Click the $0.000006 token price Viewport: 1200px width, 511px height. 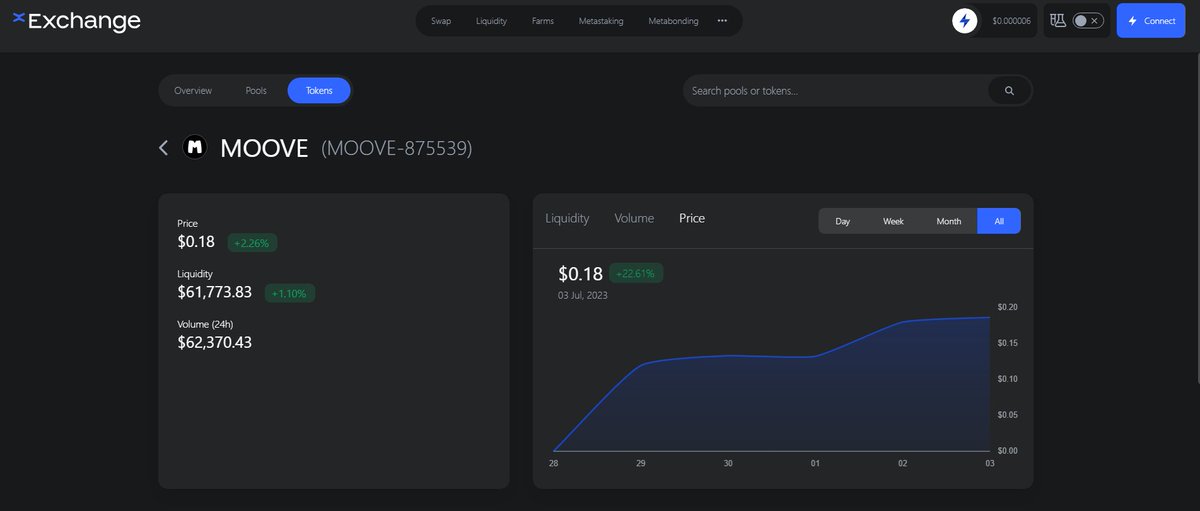coord(1011,21)
